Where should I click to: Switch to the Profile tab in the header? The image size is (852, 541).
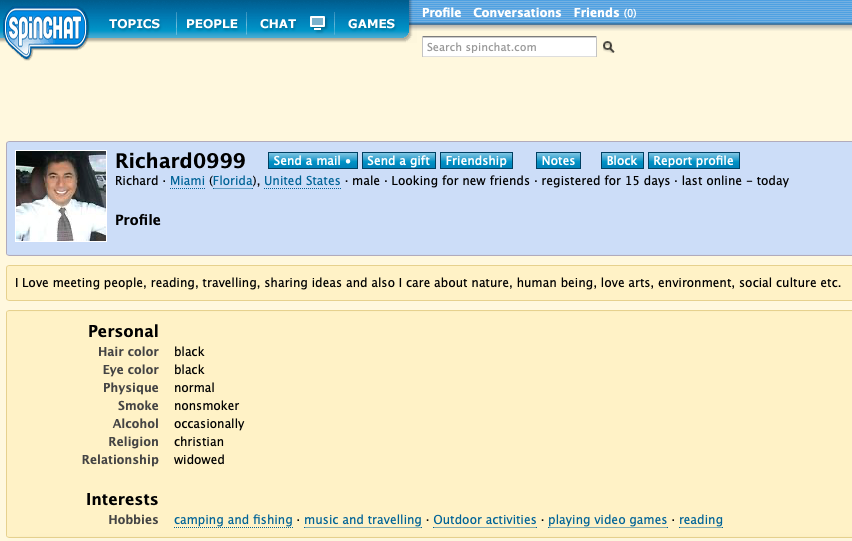coord(441,12)
